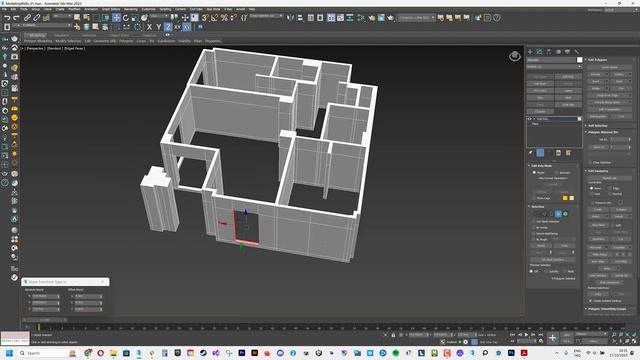
Task: Toggle the Percent Snap button
Action: click(x=224, y=18)
